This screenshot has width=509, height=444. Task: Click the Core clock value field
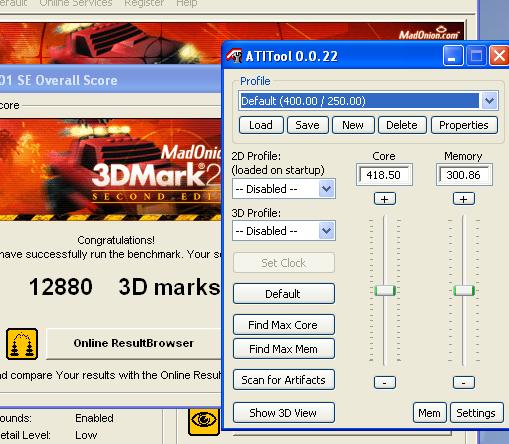click(384, 175)
